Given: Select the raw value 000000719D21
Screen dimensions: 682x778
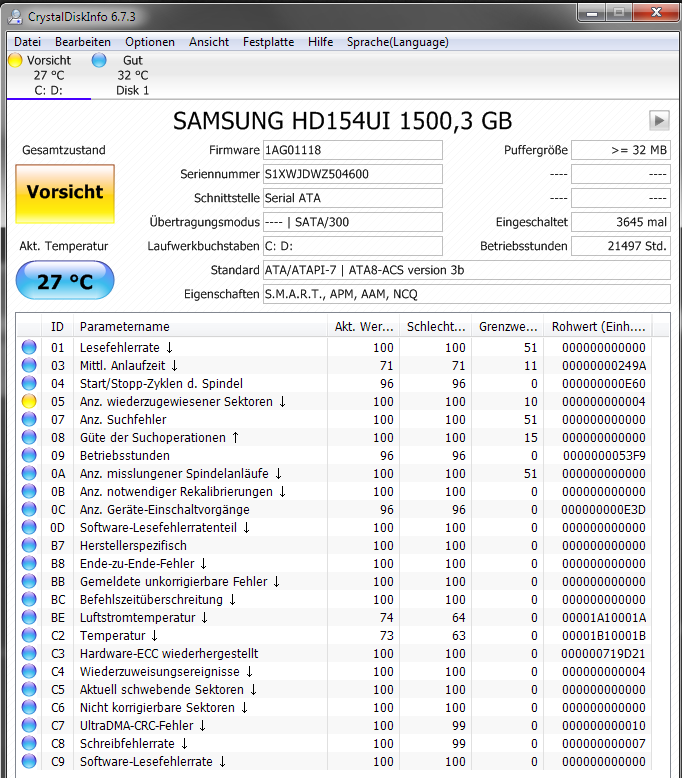Looking at the screenshot, I should [x=603, y=653].
